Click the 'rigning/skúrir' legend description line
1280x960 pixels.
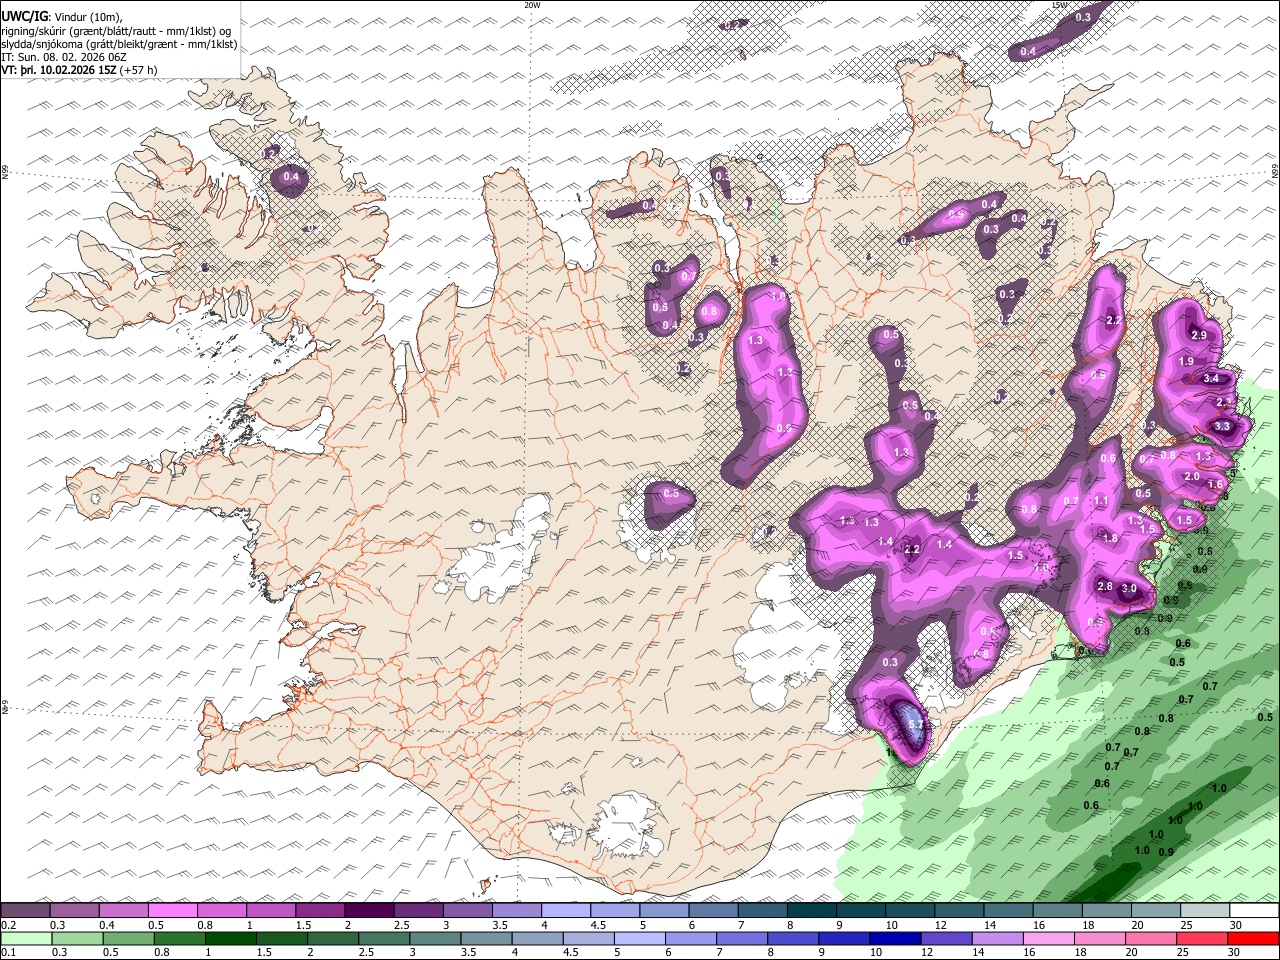pyautogui.click(x=117, y=30)
